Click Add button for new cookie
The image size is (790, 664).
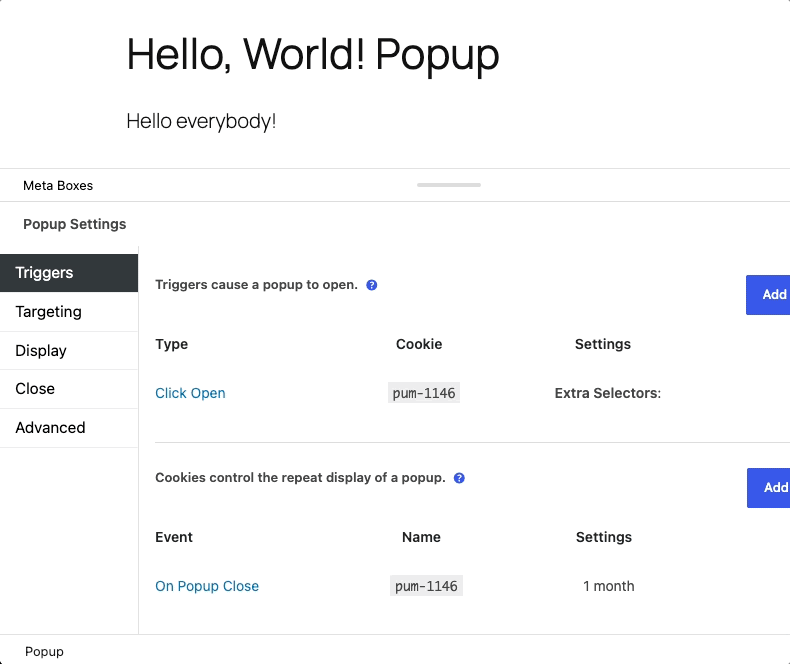(x=768, y=488)
